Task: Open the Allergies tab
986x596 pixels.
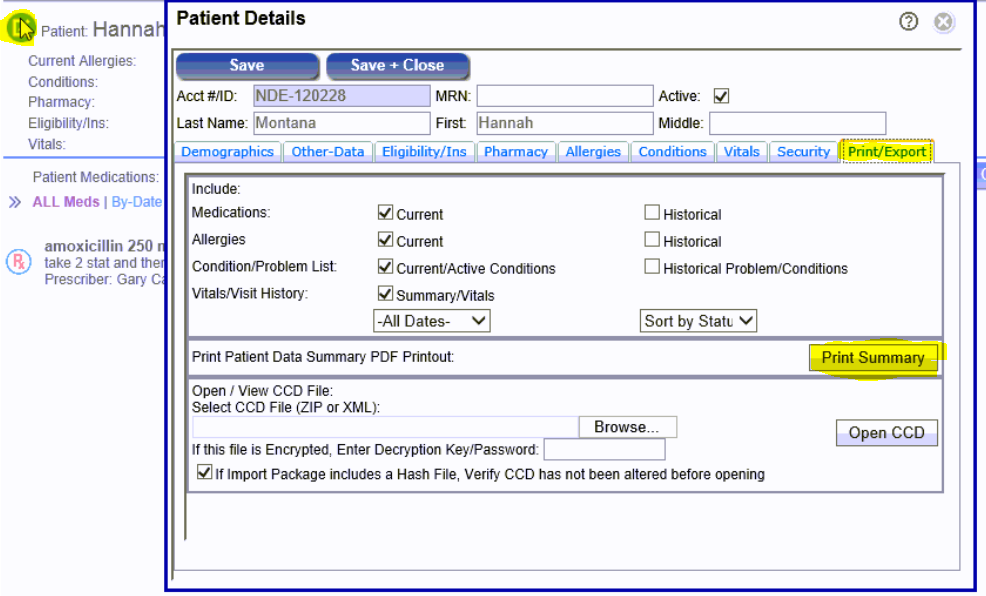Action: 593,152
